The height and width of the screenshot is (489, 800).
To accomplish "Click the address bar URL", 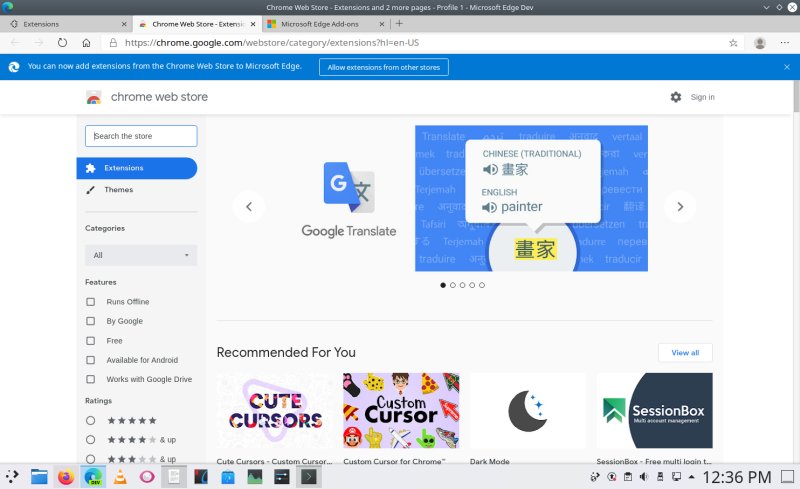I will click(x=272, y=43).
